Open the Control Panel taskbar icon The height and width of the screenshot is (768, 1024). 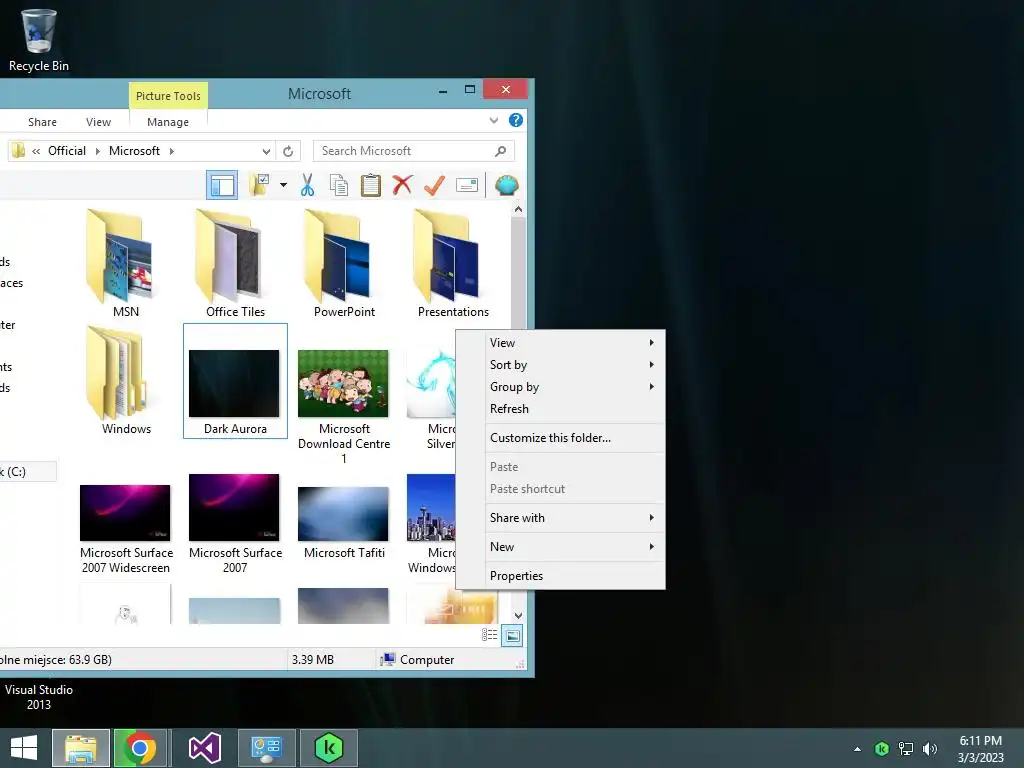[266, 748]
